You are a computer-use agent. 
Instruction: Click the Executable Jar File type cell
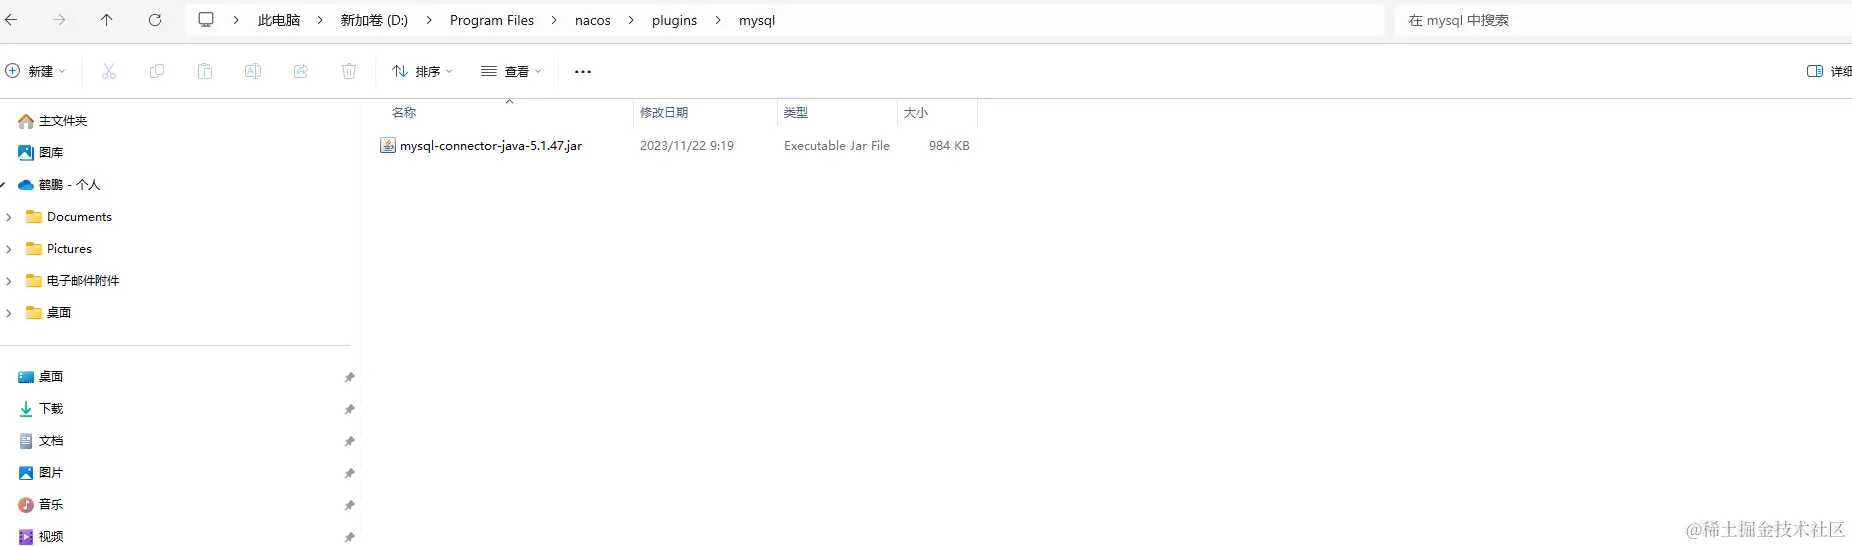coord(837,146)
